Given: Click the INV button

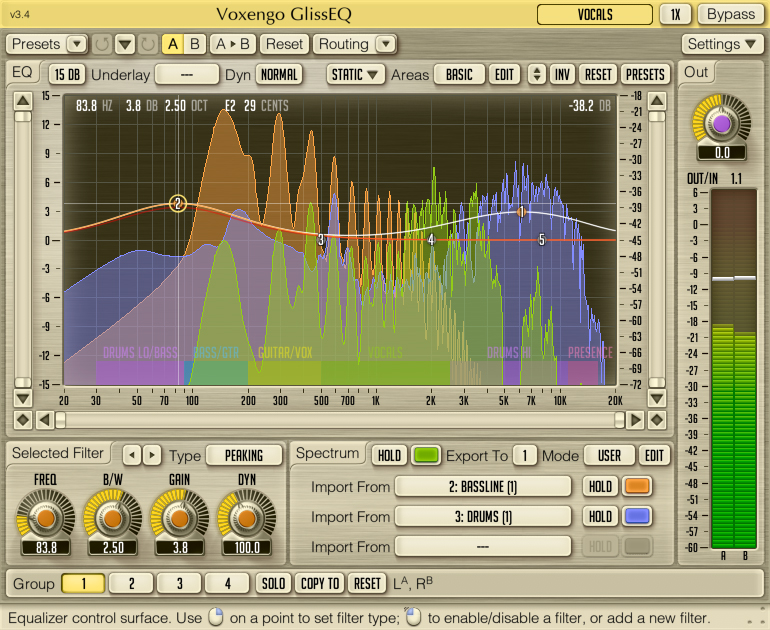Looking at the screenshot, I should click(x=562, y=75).
